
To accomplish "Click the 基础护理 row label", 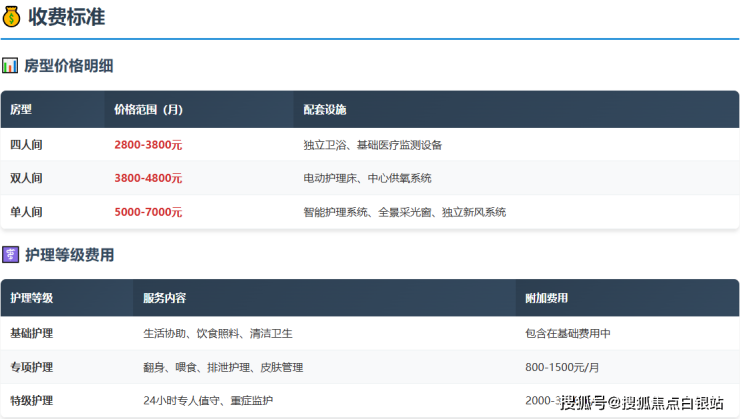I will (x=31, y=333).
